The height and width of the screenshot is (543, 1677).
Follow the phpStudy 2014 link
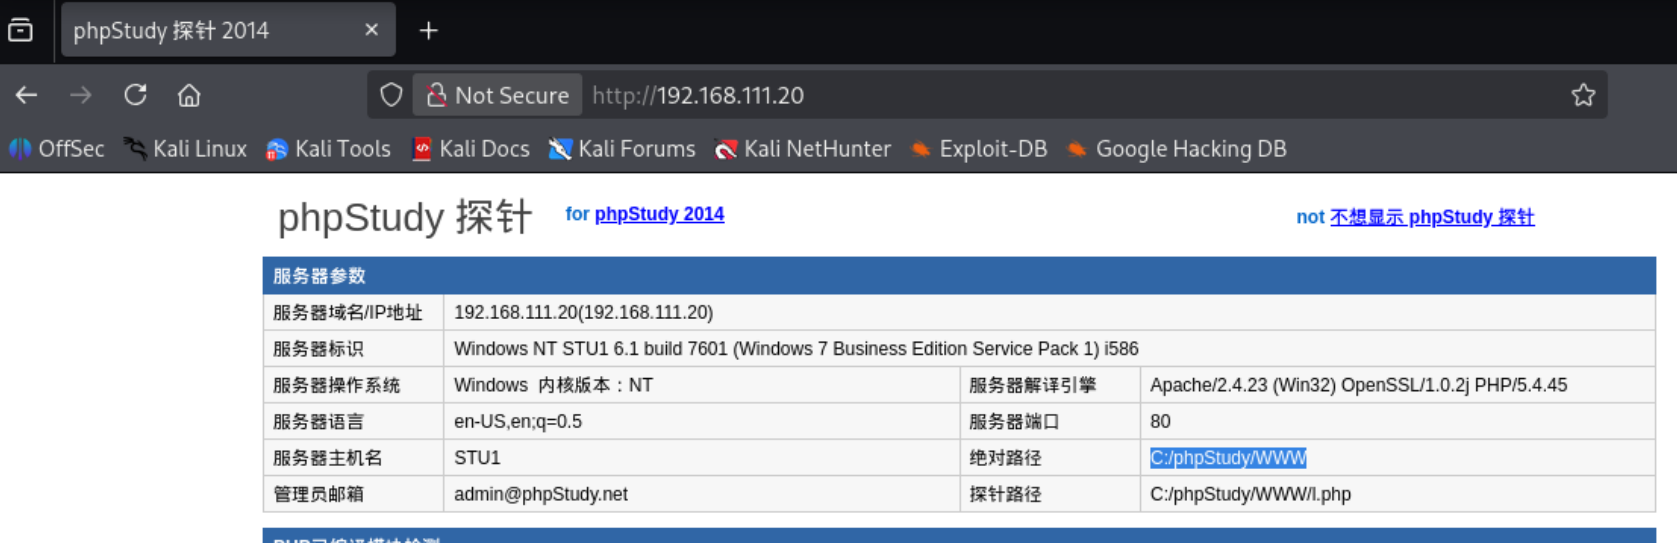pyautogui.click(x=659, y=214)
